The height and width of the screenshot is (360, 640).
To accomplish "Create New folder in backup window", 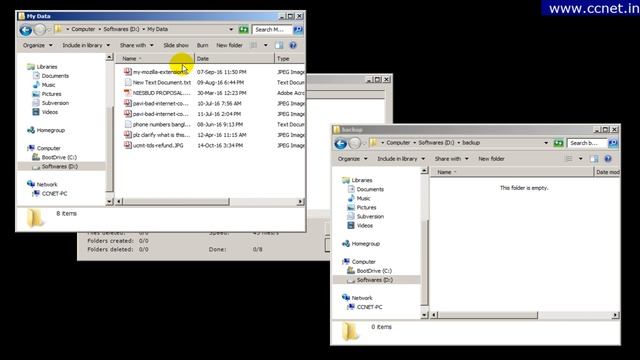I will point(491,159).
